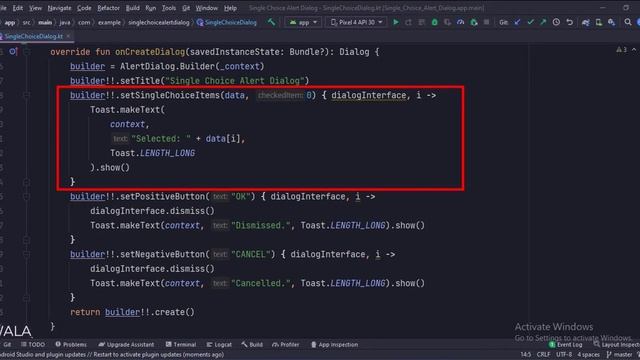The width and height of the screenshot is (640, 360).
Task: Run the app with green play button
Action: pos(396,22)
